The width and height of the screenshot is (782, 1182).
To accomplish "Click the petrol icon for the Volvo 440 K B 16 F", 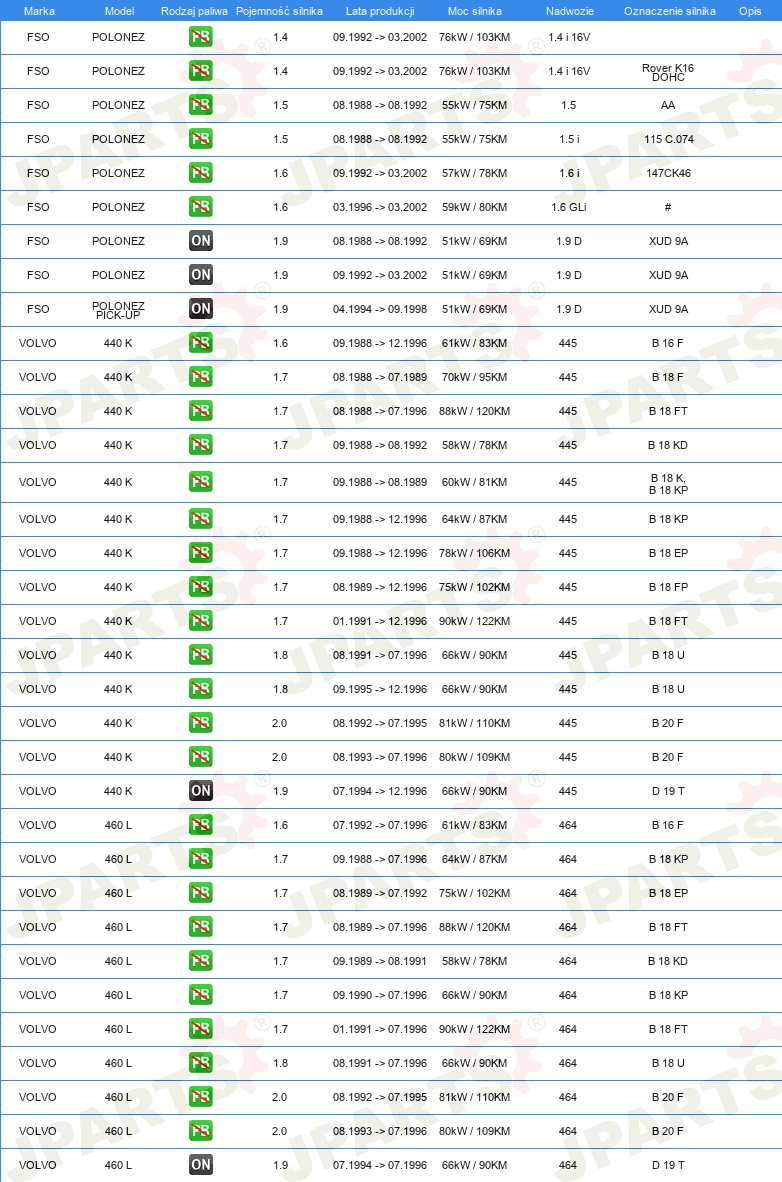I will (x=201, y=342).
